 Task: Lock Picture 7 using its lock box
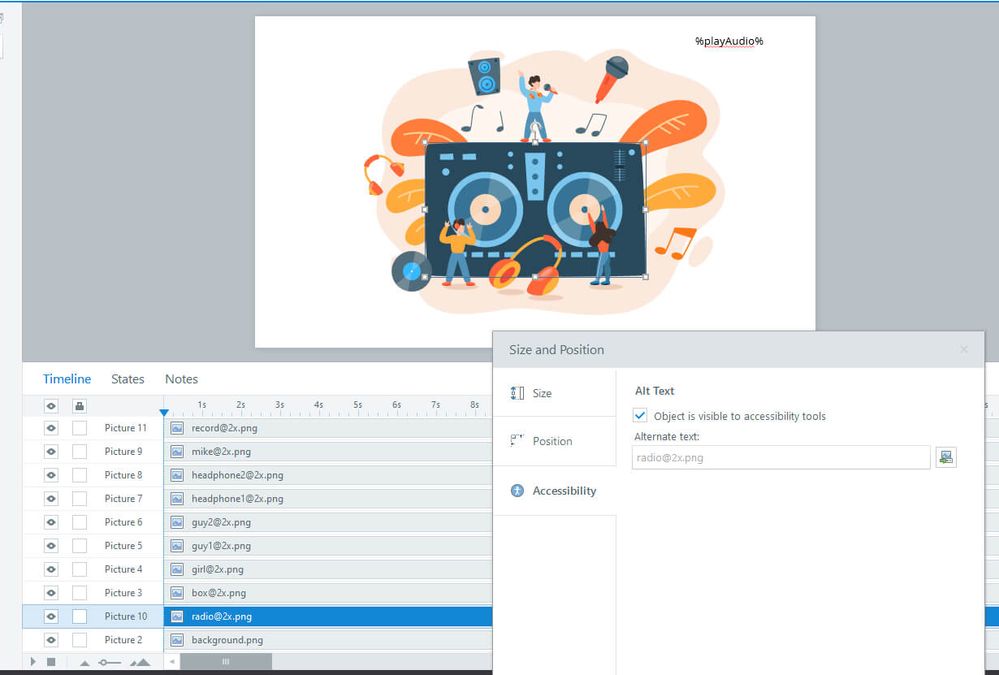79,499
